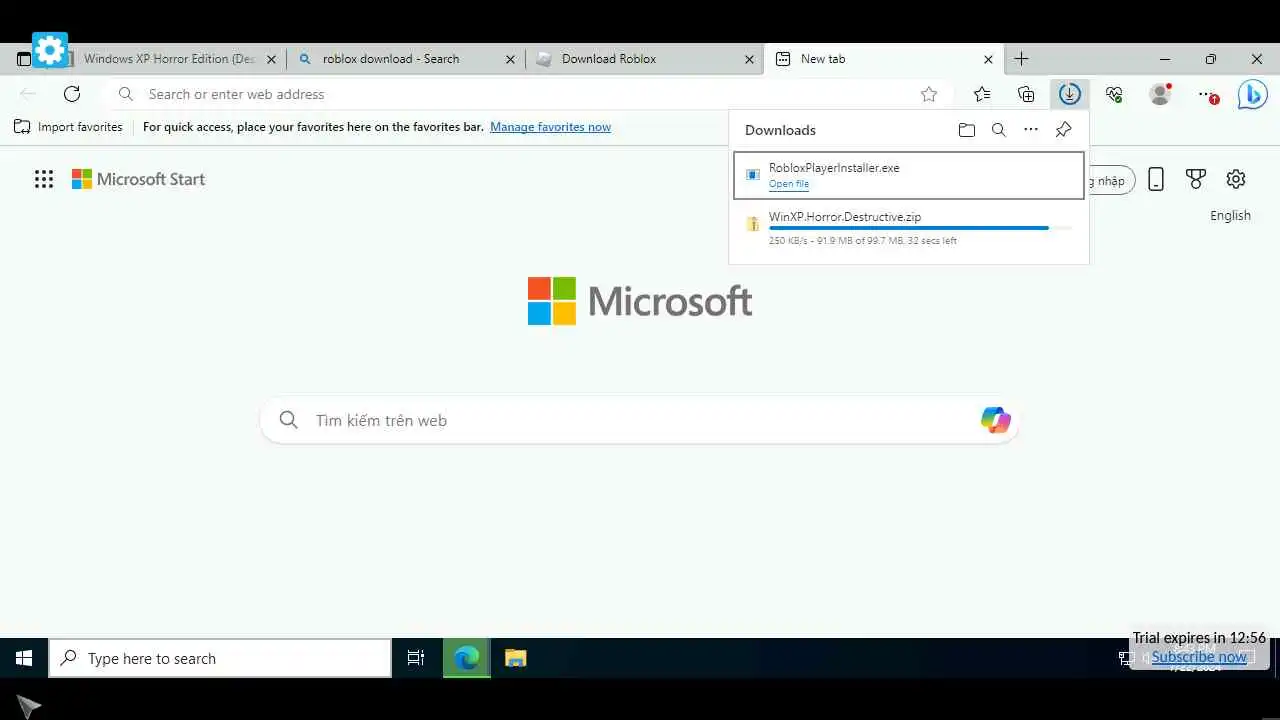Screen dimensions: 1280x720
Task: Pin the Downloads panel
Action: point(1063,130)
